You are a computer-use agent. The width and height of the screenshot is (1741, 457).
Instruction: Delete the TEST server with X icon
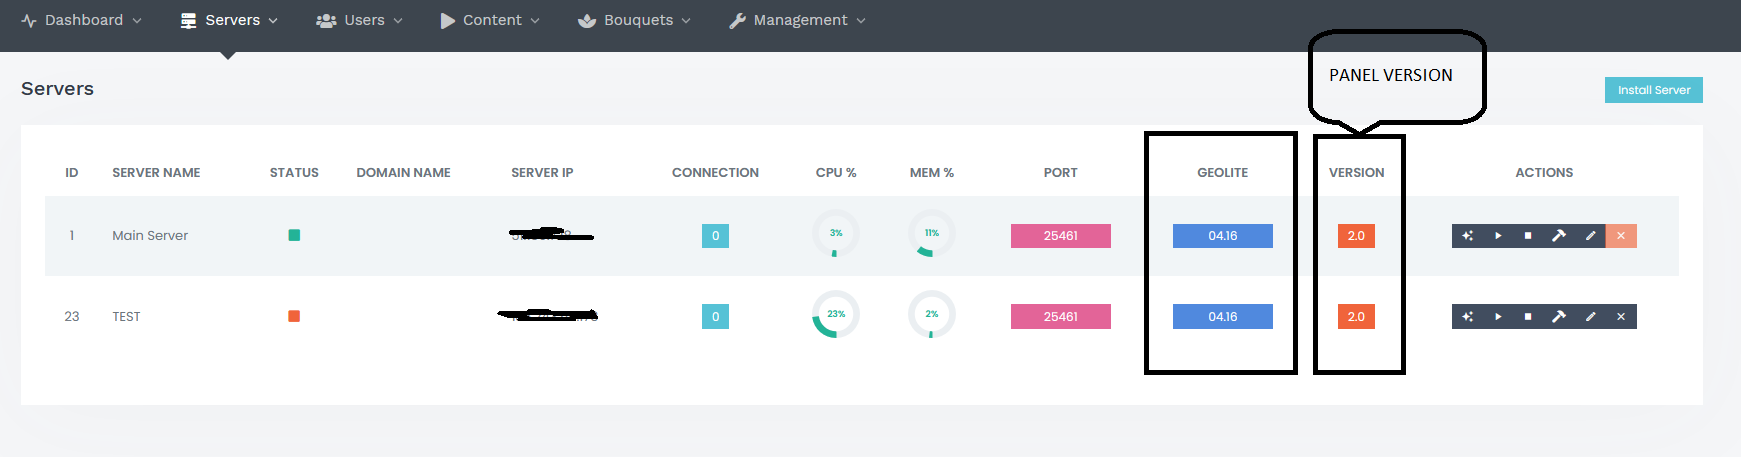tap(1621, 317)
